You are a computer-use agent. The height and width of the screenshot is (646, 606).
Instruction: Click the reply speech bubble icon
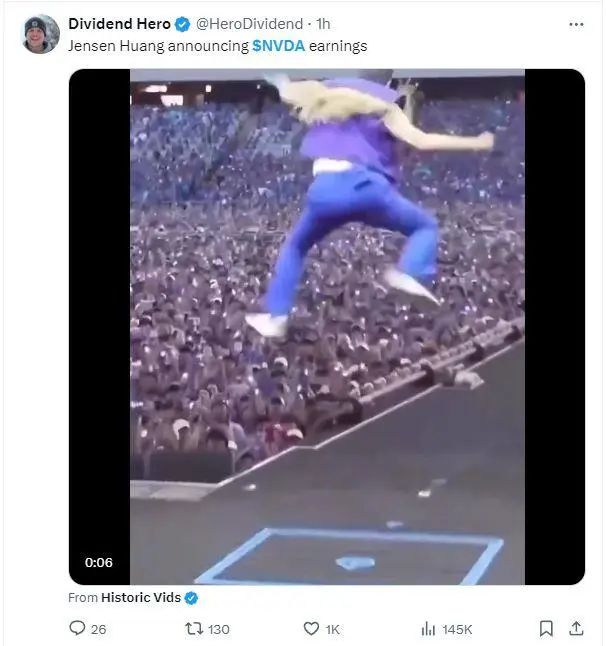77,628
